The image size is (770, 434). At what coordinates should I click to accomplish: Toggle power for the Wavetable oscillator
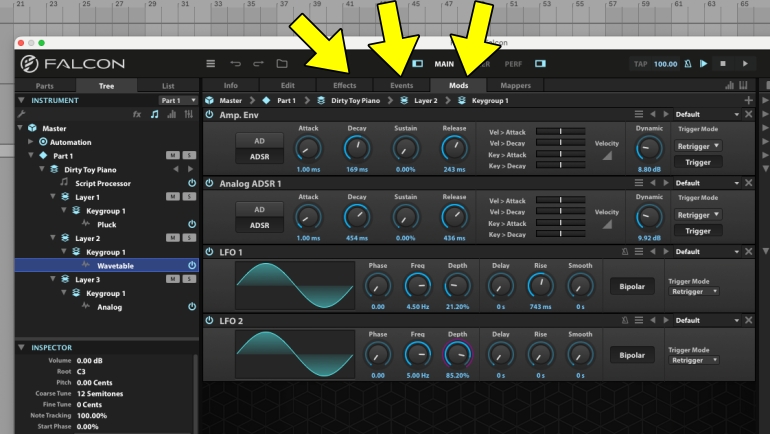pos(192,265)
